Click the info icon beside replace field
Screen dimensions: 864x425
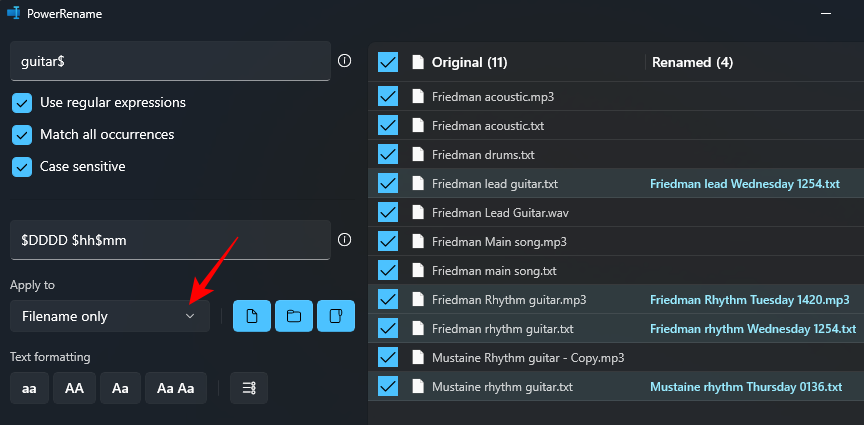(x=344, y=240)
